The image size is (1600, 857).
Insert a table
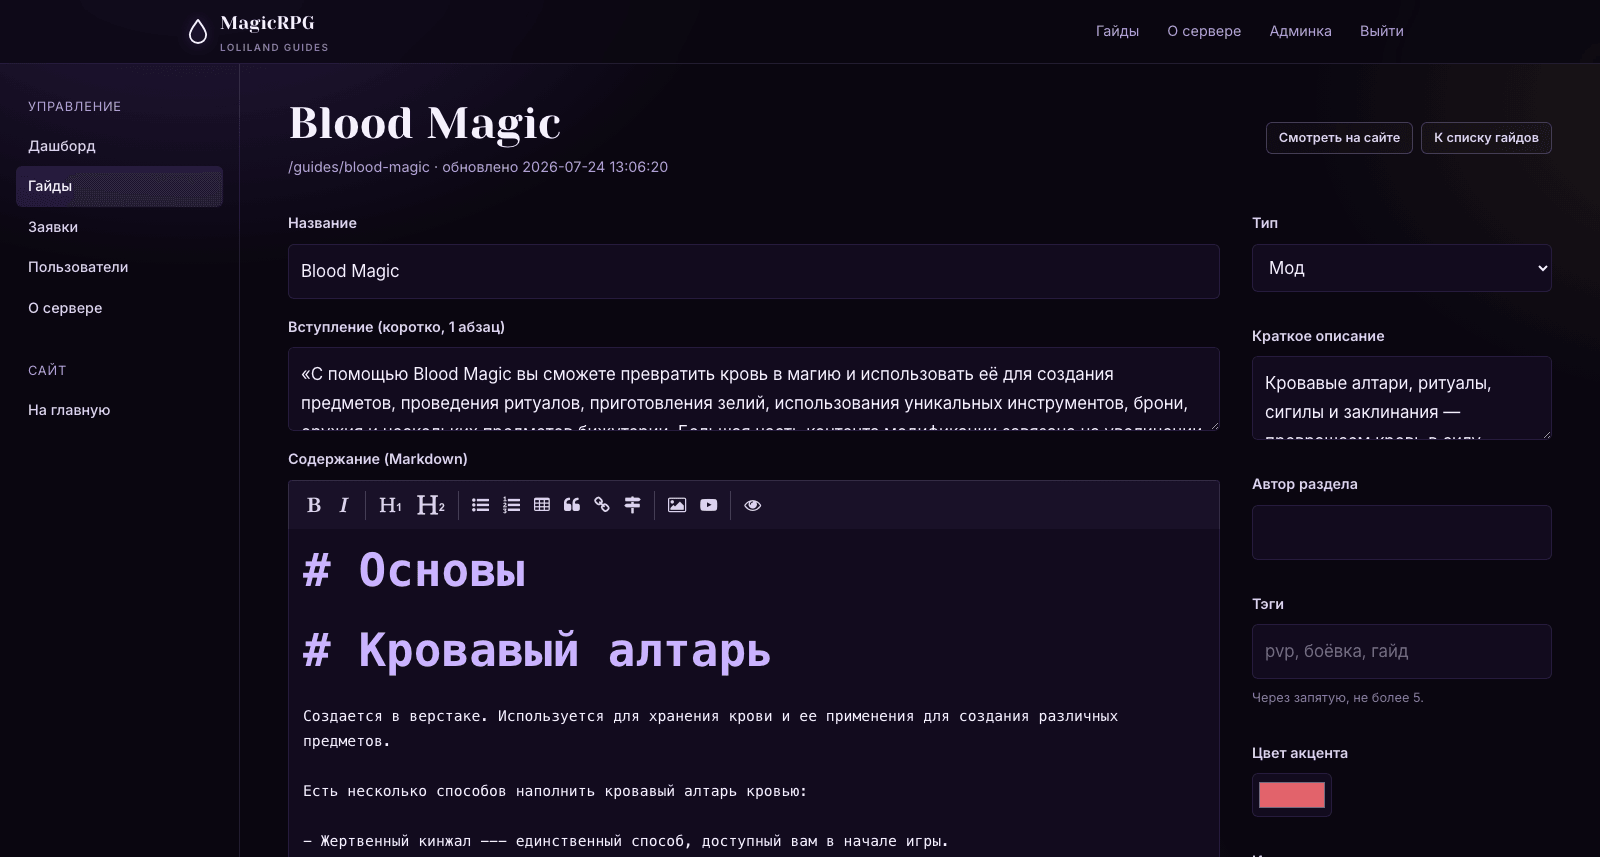pyautogui.click(x=542, y=505)
